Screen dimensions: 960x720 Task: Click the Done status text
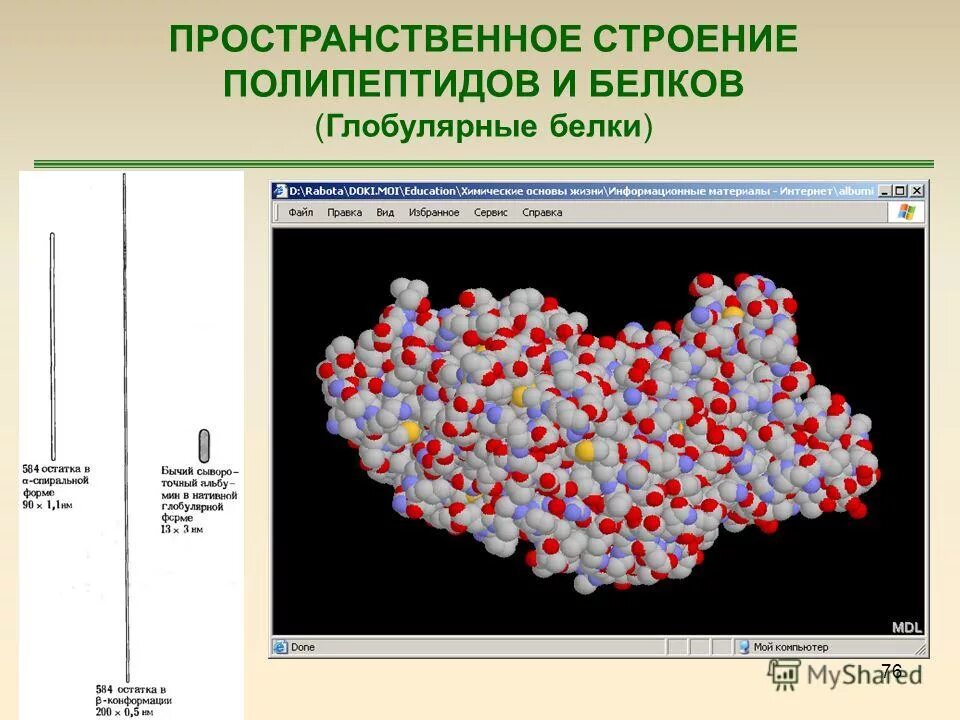point(305,645)
